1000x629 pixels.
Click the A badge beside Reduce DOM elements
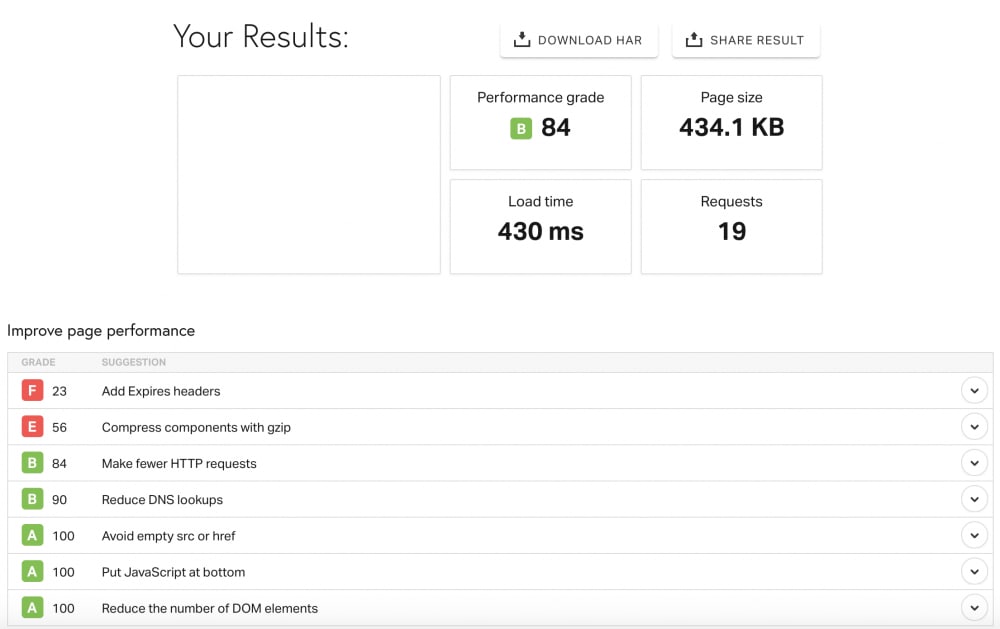click(x=32, y=608)
